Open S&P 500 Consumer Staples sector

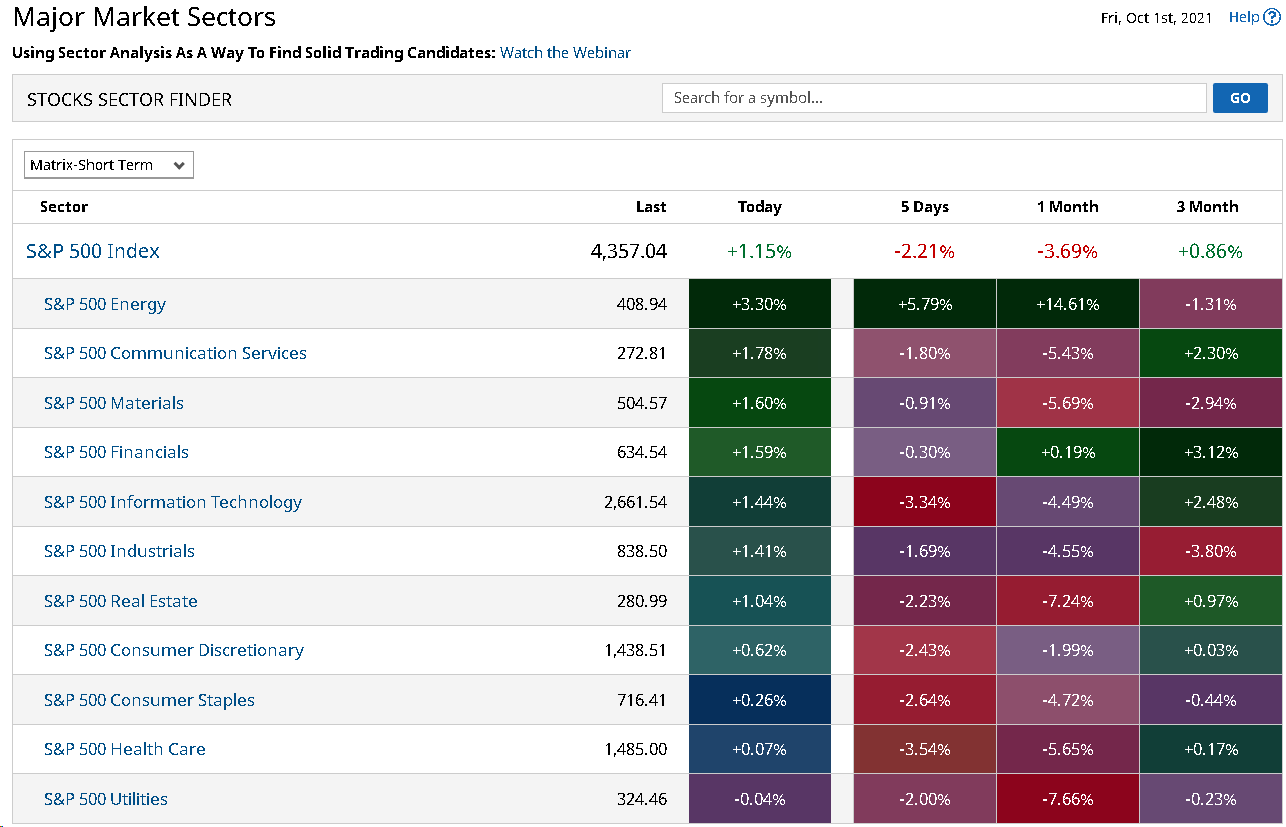click(x=149, y=700)
